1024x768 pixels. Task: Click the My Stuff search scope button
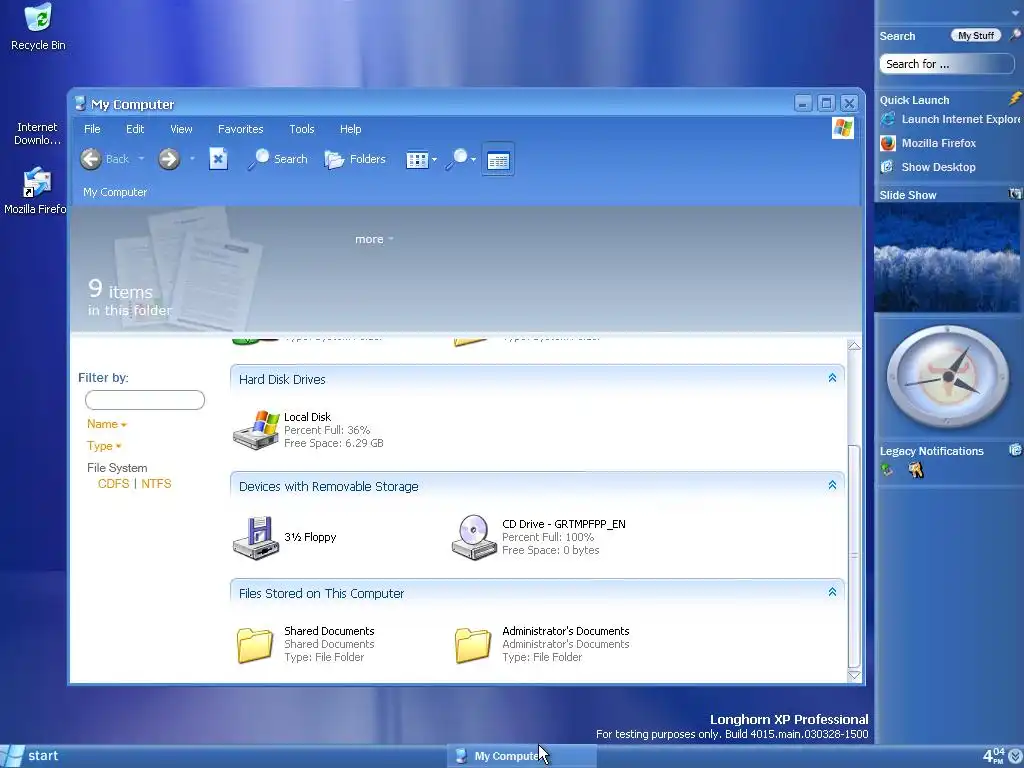(976, 36)
